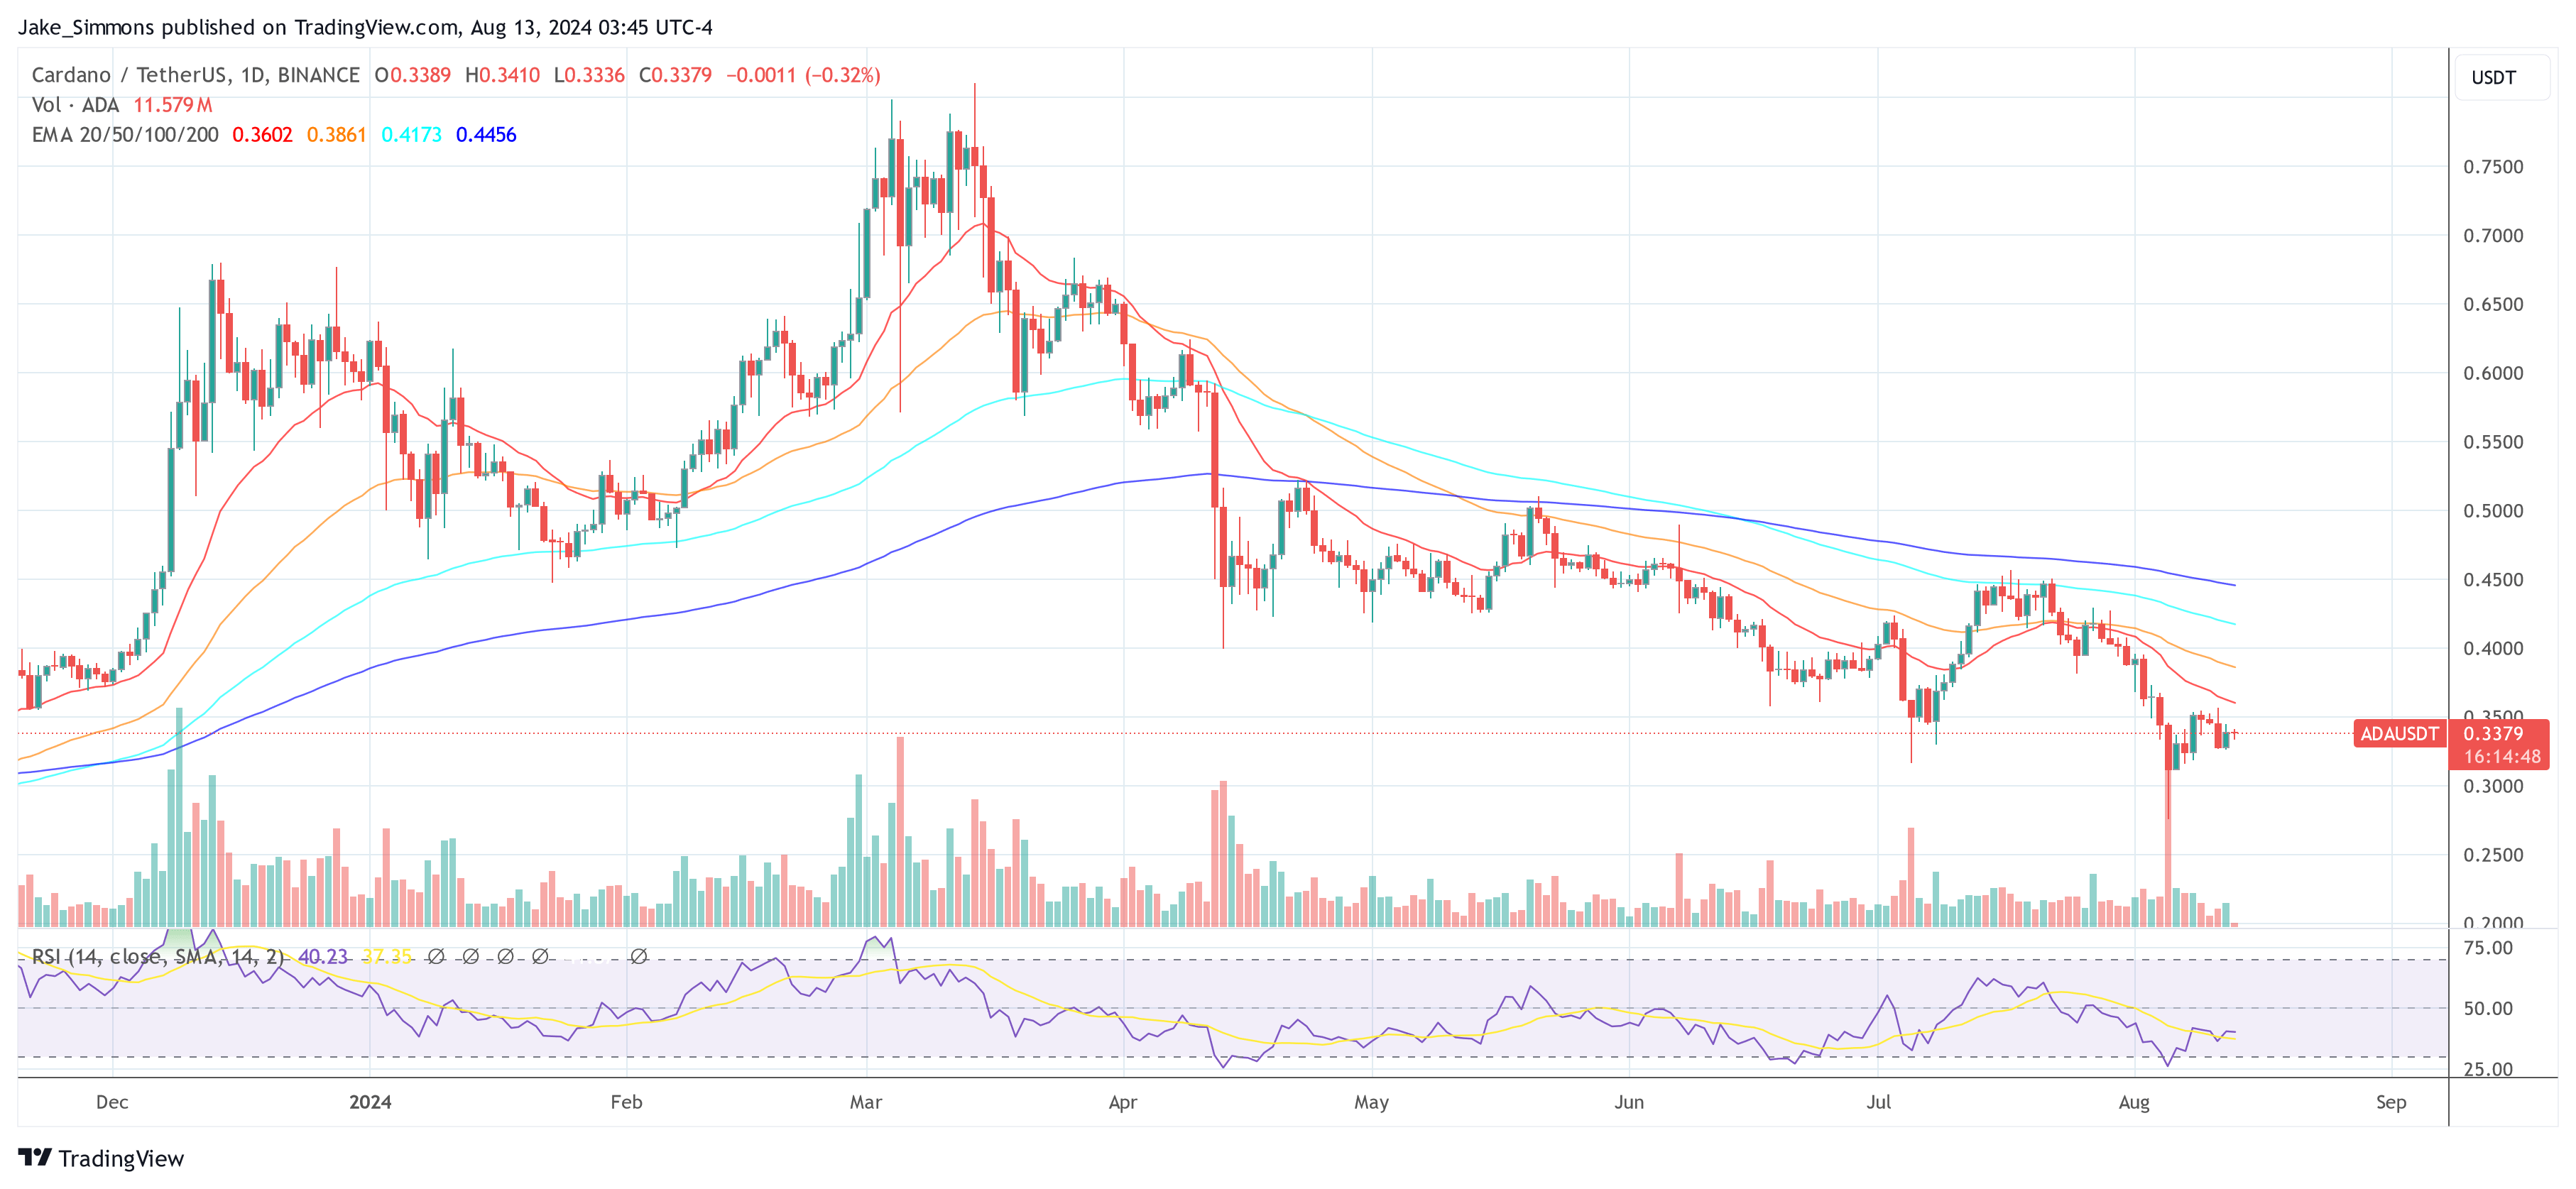Click the red EMA 20 value 0.3602
Screen dimensions: 2576x1189
tap(262, 135)
